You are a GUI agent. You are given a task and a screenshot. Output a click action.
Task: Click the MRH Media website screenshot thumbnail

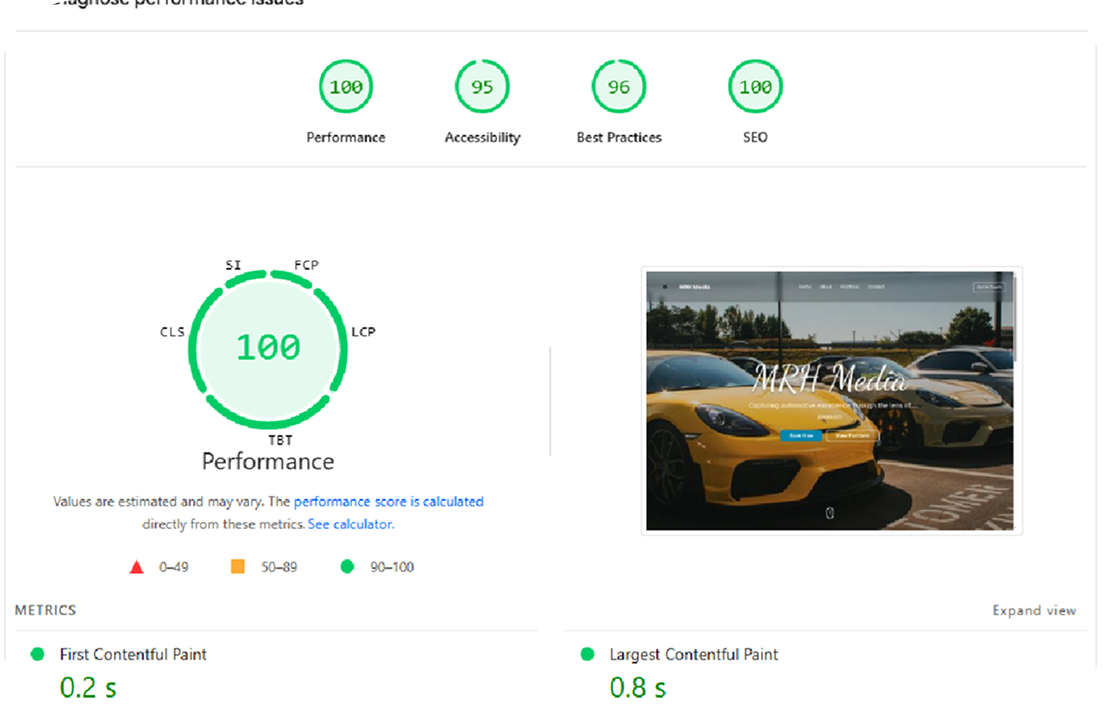click(832, 400)
